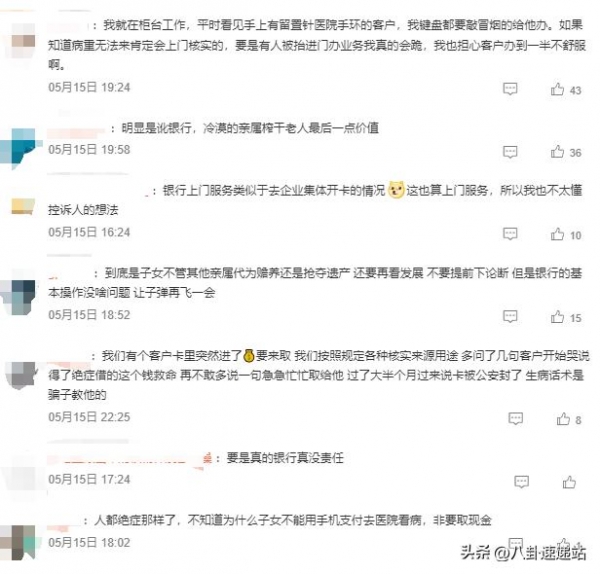Open avatar of the first commenter

[23, 41]
